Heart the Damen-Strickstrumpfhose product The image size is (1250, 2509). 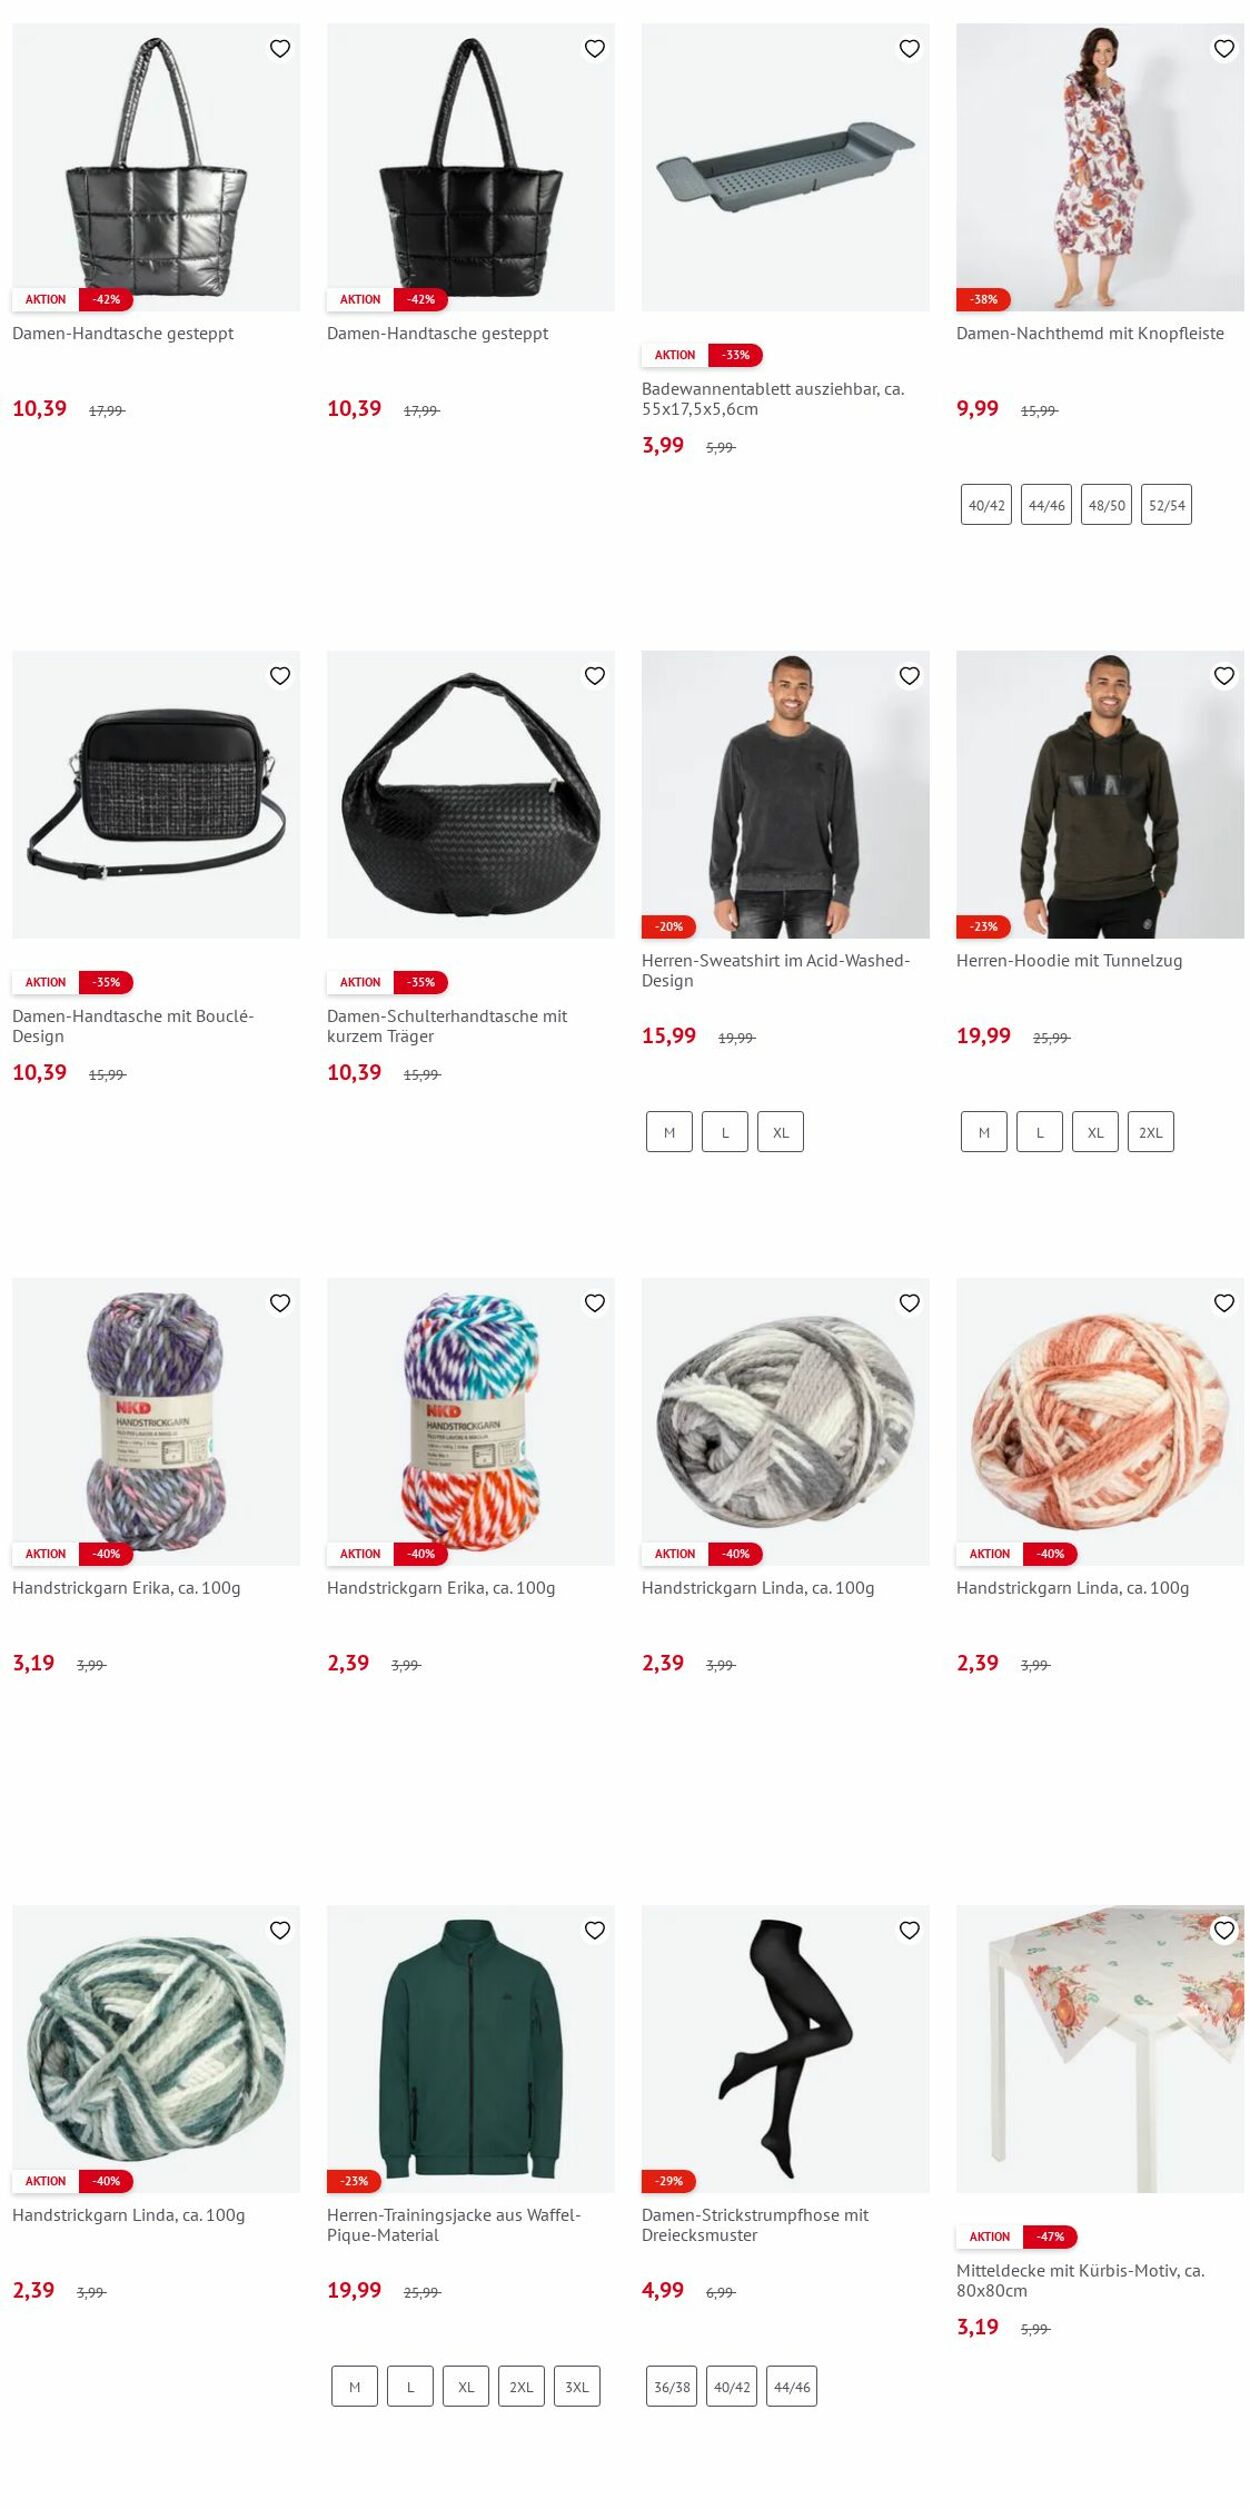tap(909, 1930)
